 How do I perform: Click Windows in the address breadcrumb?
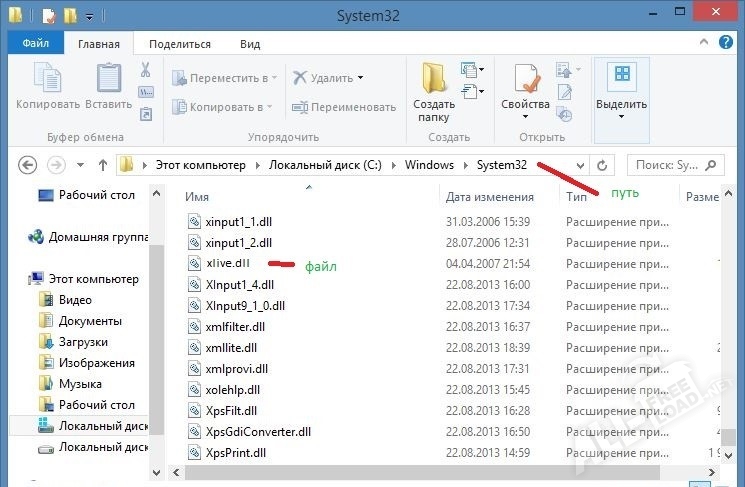tap(429, 165)
